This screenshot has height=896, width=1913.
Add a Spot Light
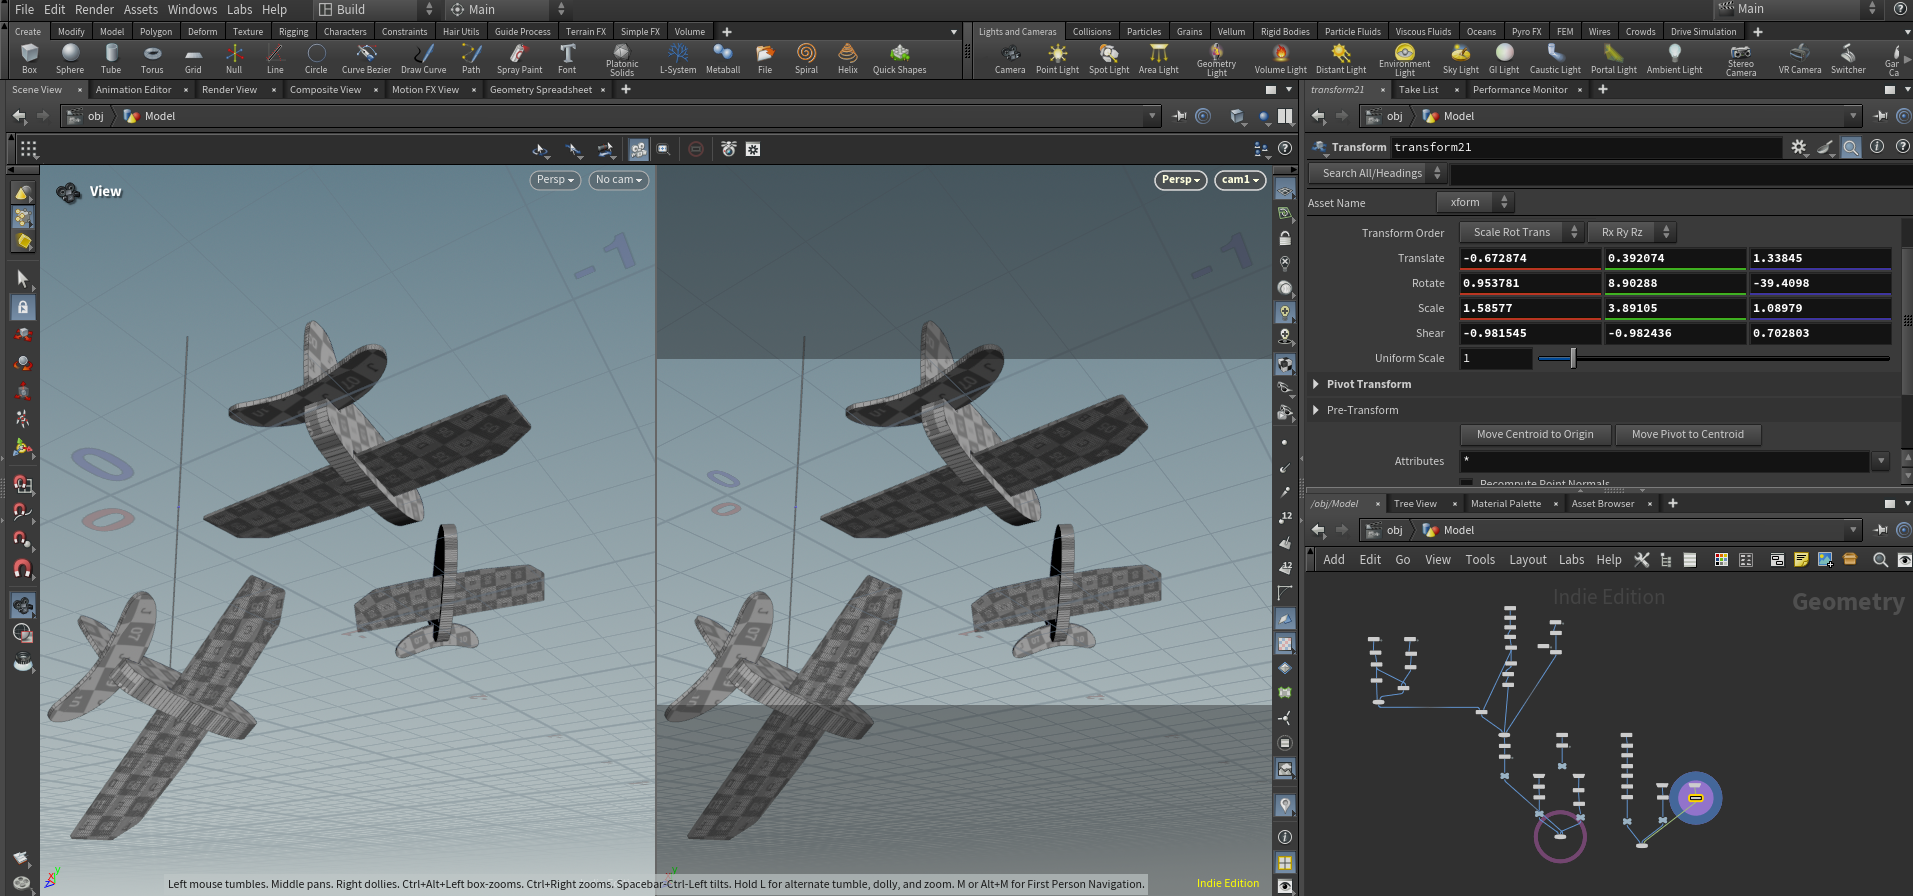(1109, 59)
